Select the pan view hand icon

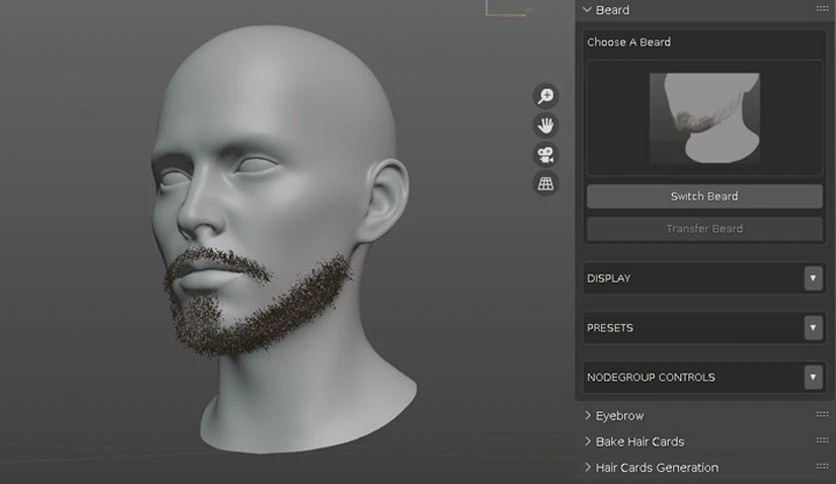[x=545, y=126]
